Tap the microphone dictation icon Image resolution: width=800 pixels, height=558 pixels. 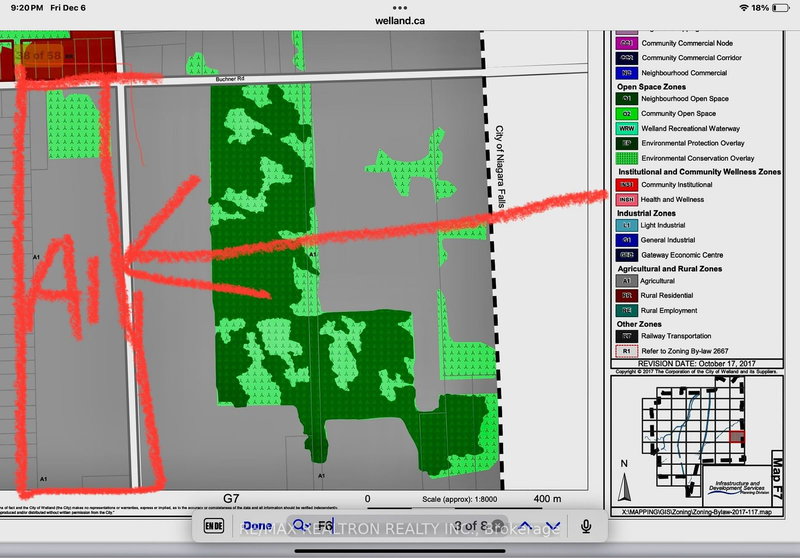pyautogui.click(x=583, y=526)
